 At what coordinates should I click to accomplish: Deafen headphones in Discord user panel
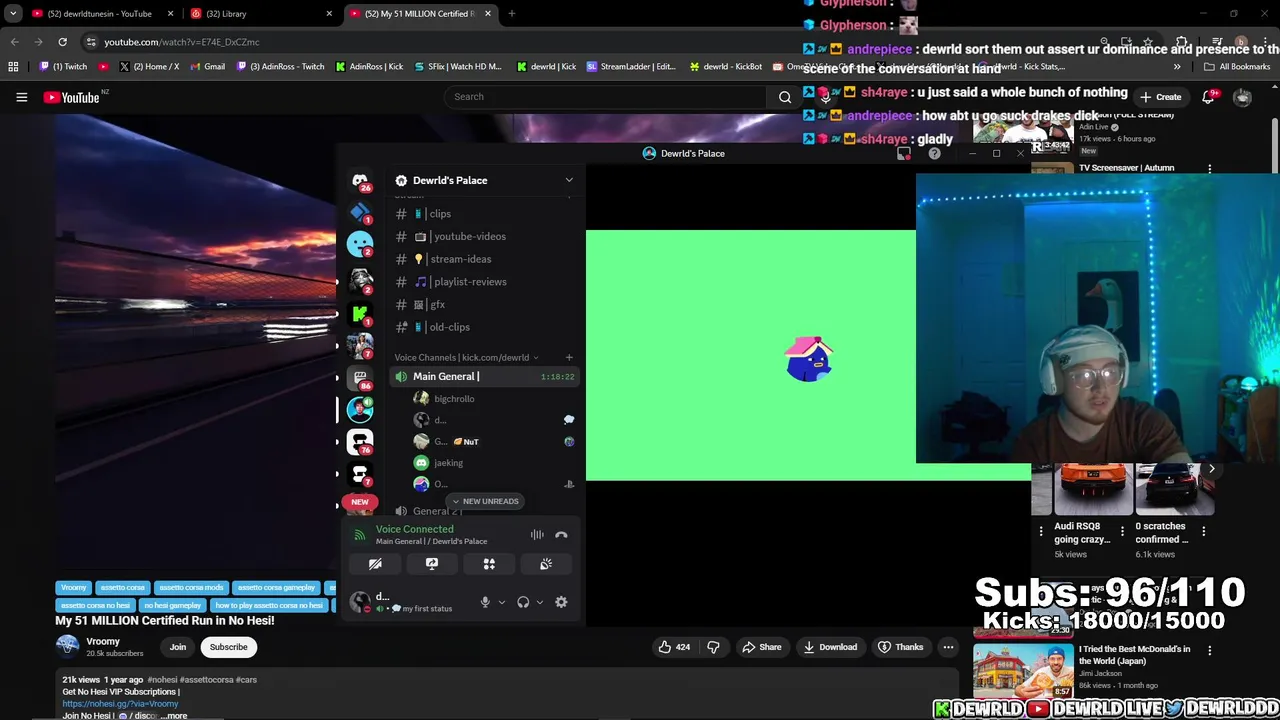(523, 602)
